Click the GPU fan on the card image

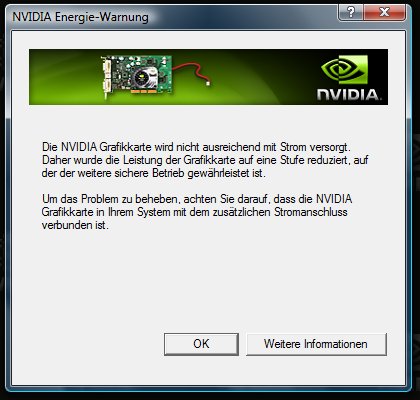[x=143, y=79]
